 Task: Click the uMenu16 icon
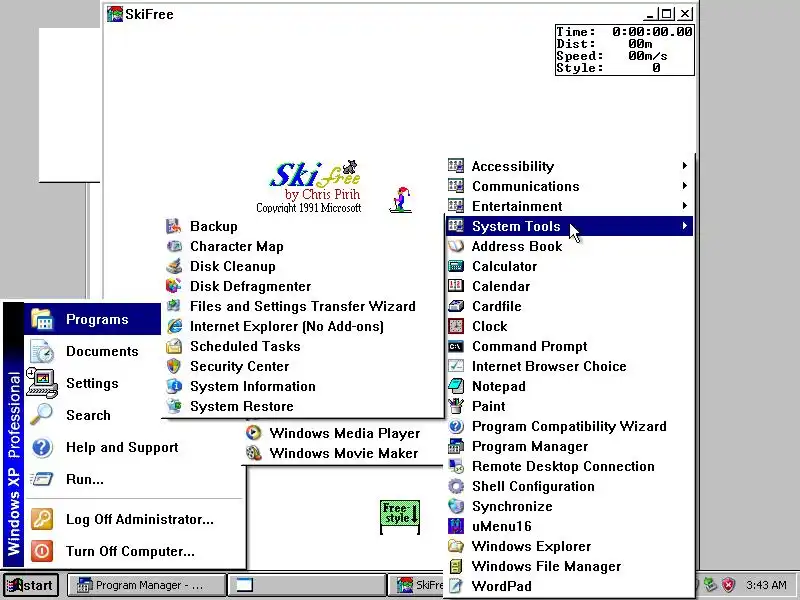click(x=456, y=526)
